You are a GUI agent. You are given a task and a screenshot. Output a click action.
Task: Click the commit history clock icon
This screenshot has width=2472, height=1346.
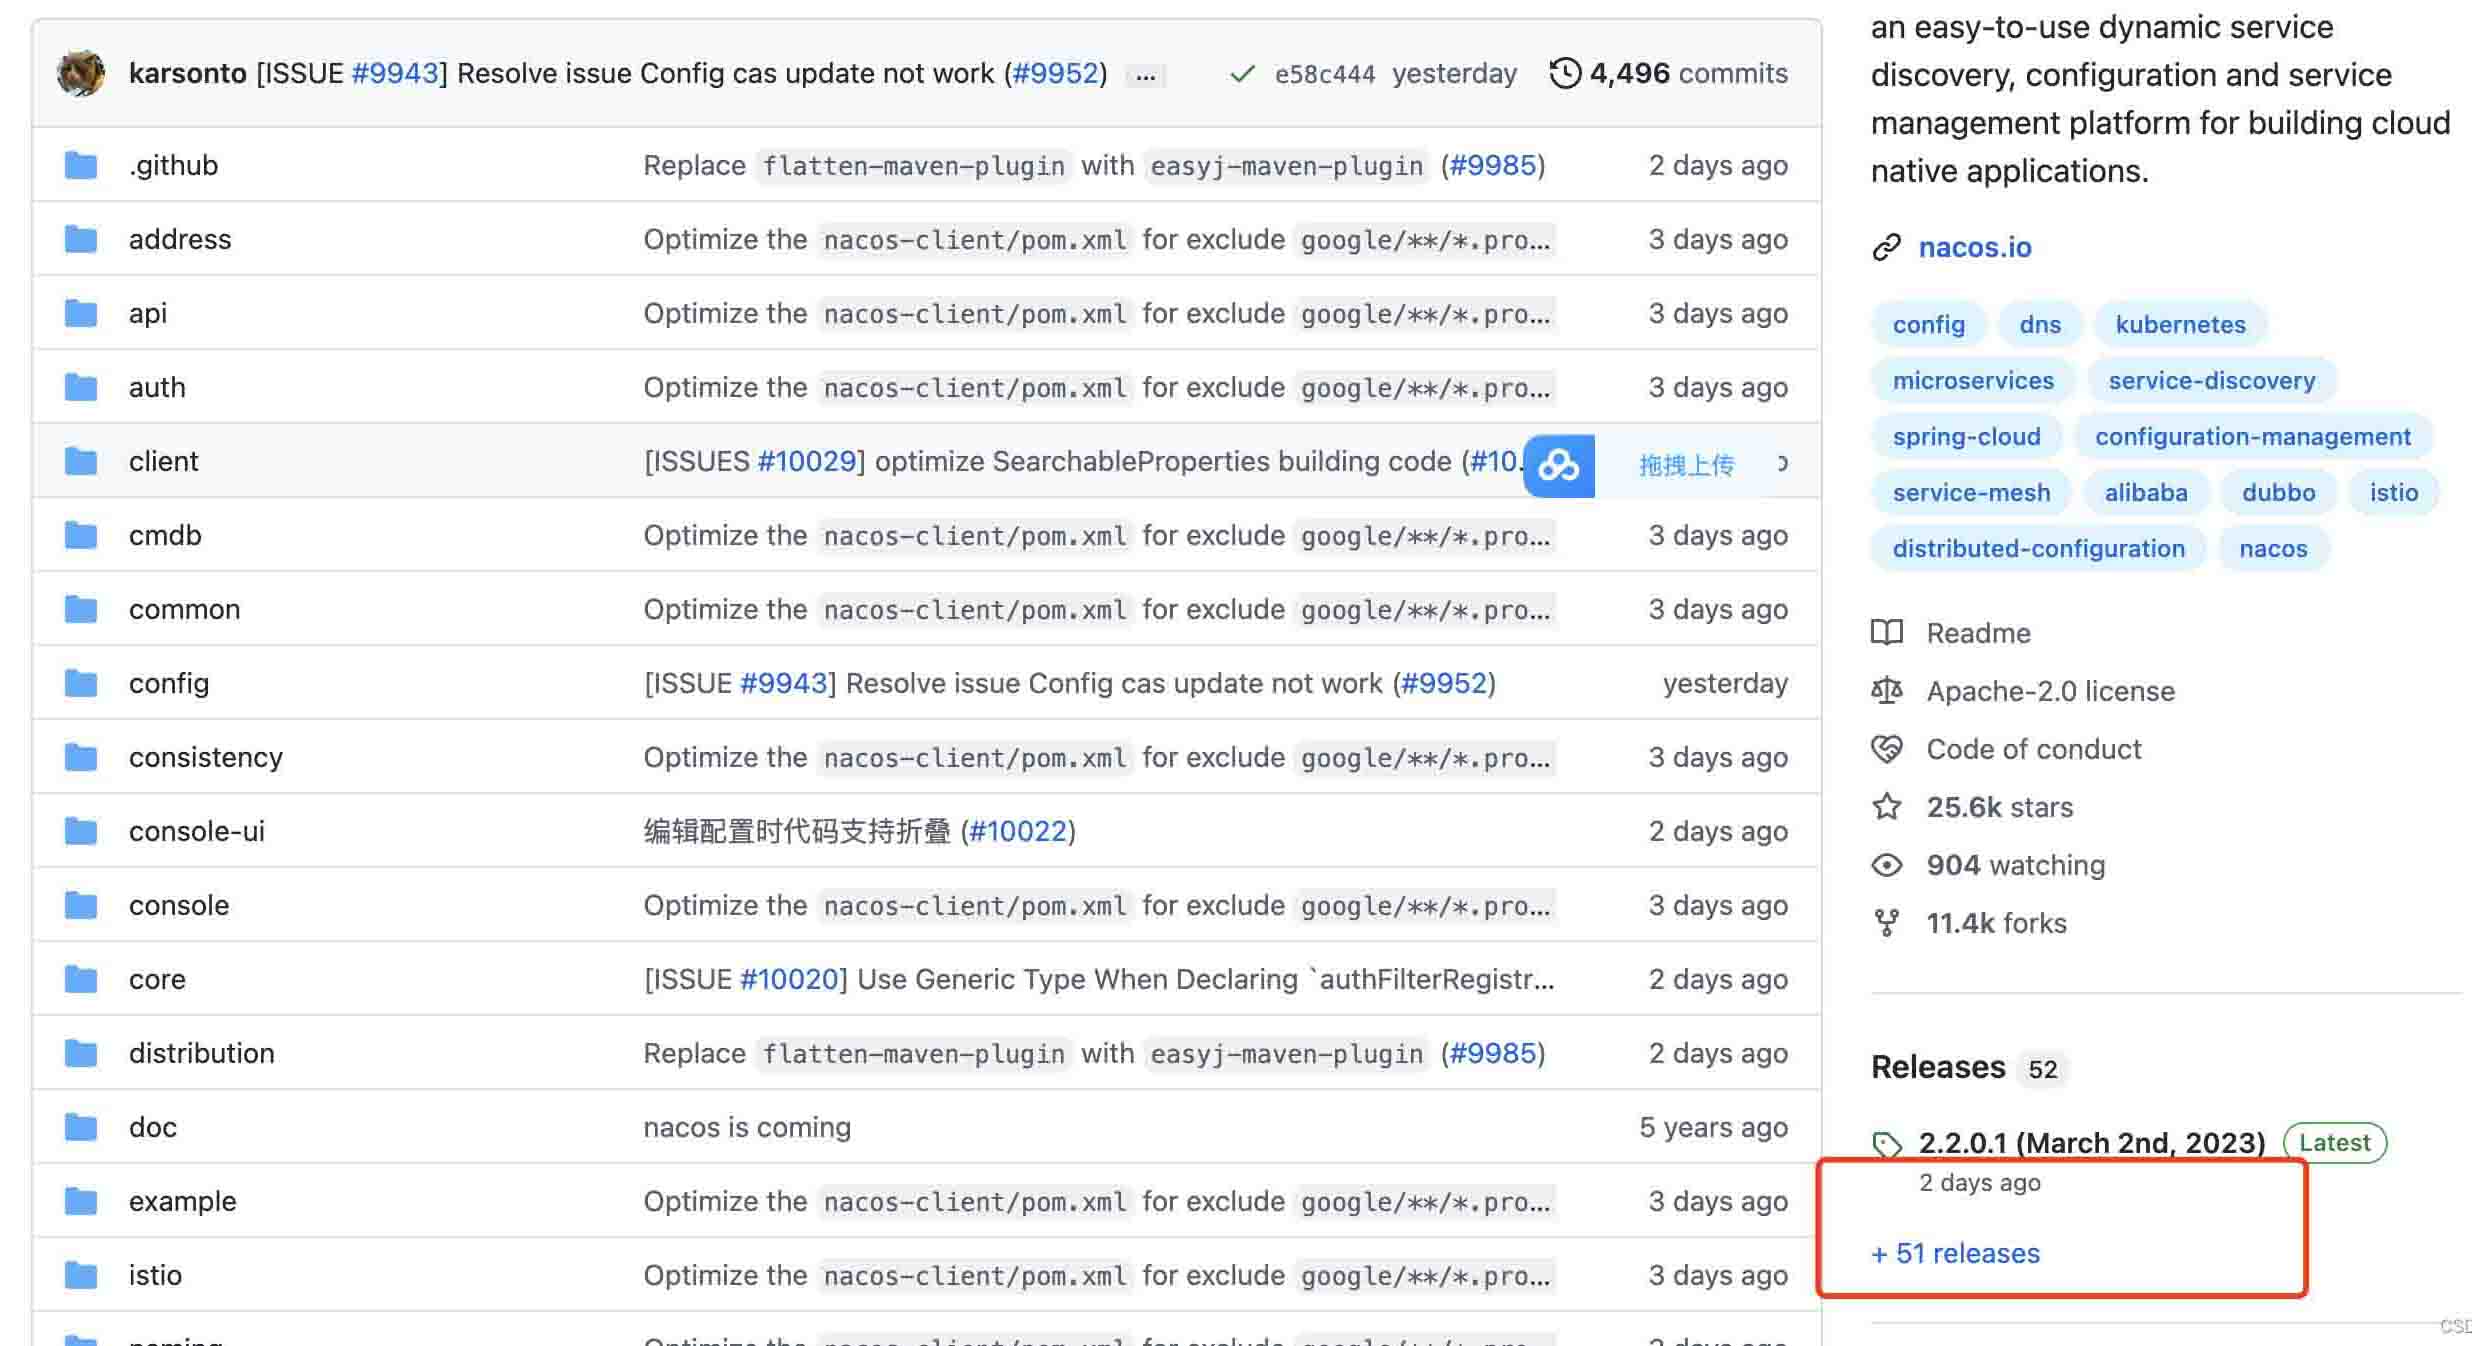pyautogui.click(x=1565, y=73)
